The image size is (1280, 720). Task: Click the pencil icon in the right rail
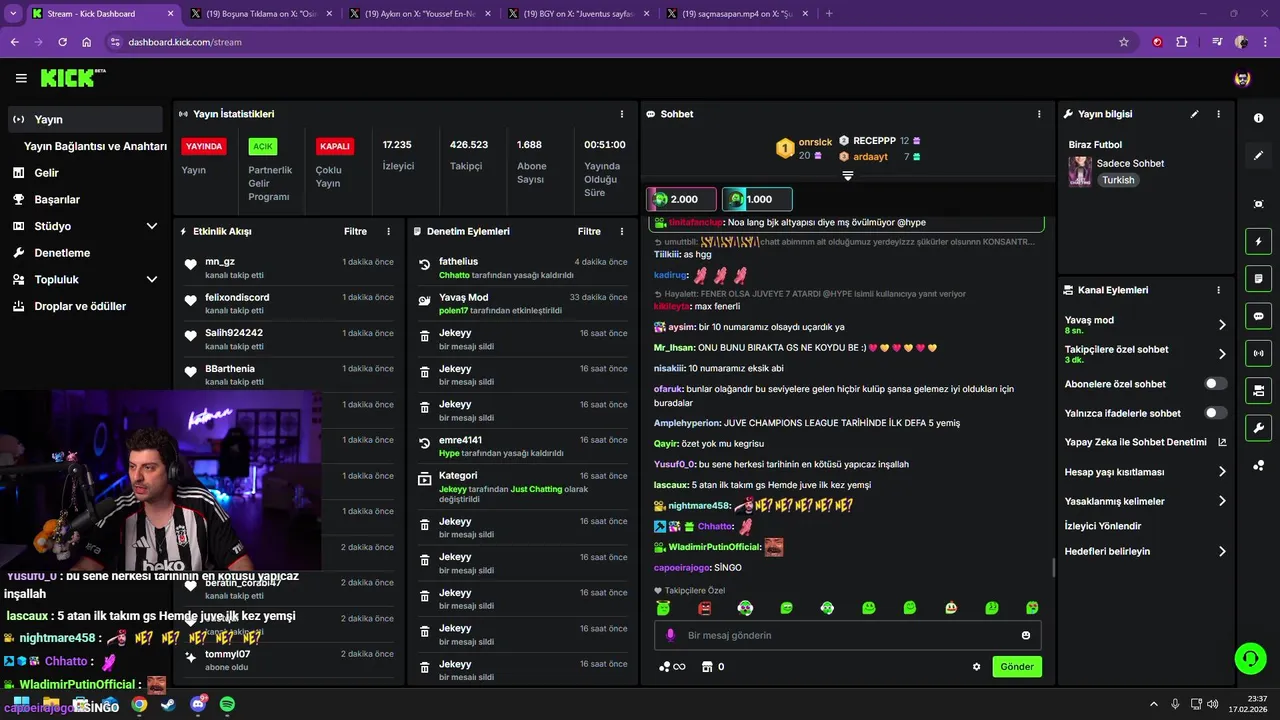pyautogui.click(x=1258, y=156)
